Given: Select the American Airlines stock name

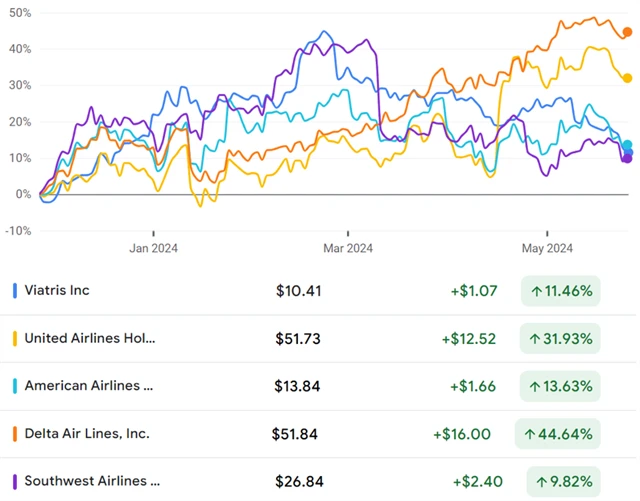Looking at the screenshot, I should click(x=90, y=386).
